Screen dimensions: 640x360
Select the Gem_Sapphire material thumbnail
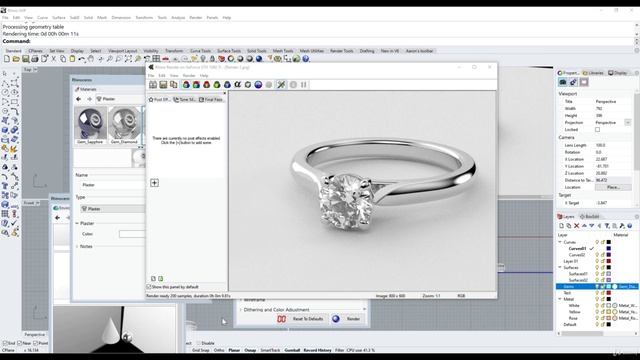90,125
